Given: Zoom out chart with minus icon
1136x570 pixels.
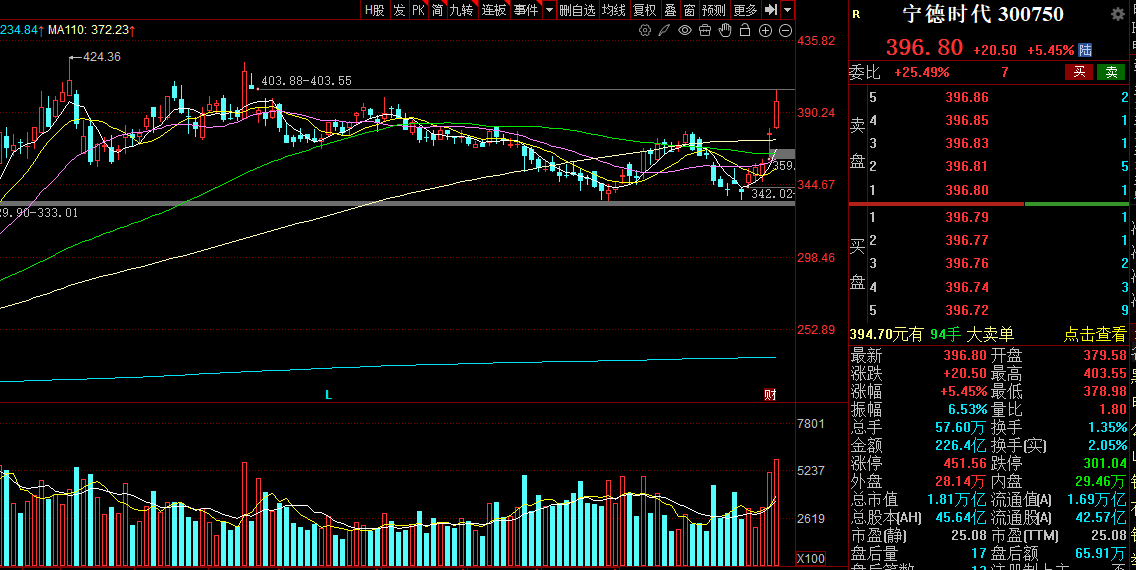Looking at the screenshot, I should click(x=784, y=31).
